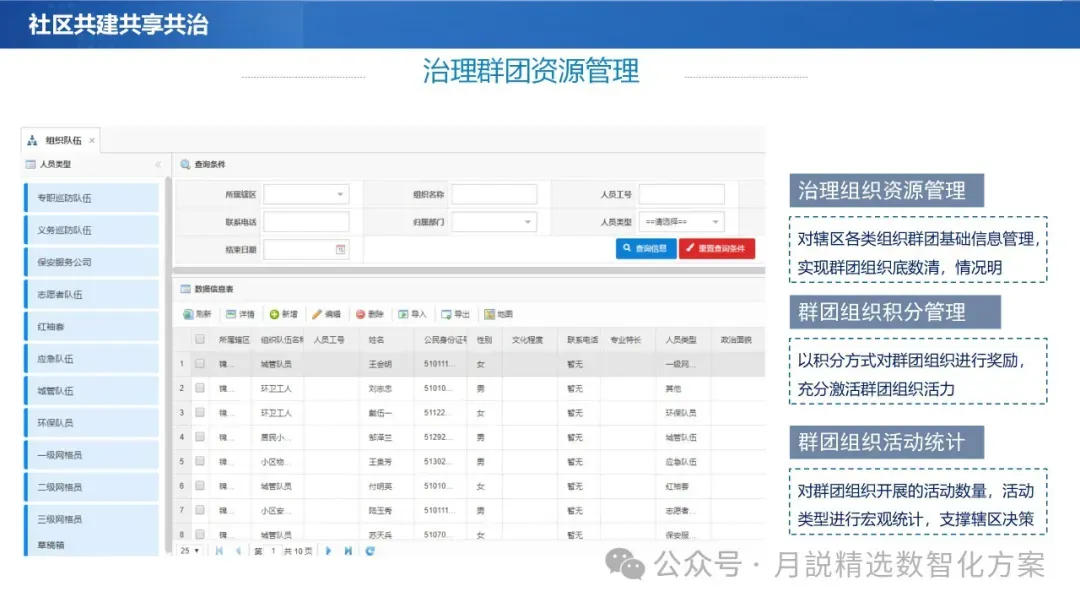1080x608 pixels.
Task: Close the 组织队伍 tab
Action: click(92, 140)
